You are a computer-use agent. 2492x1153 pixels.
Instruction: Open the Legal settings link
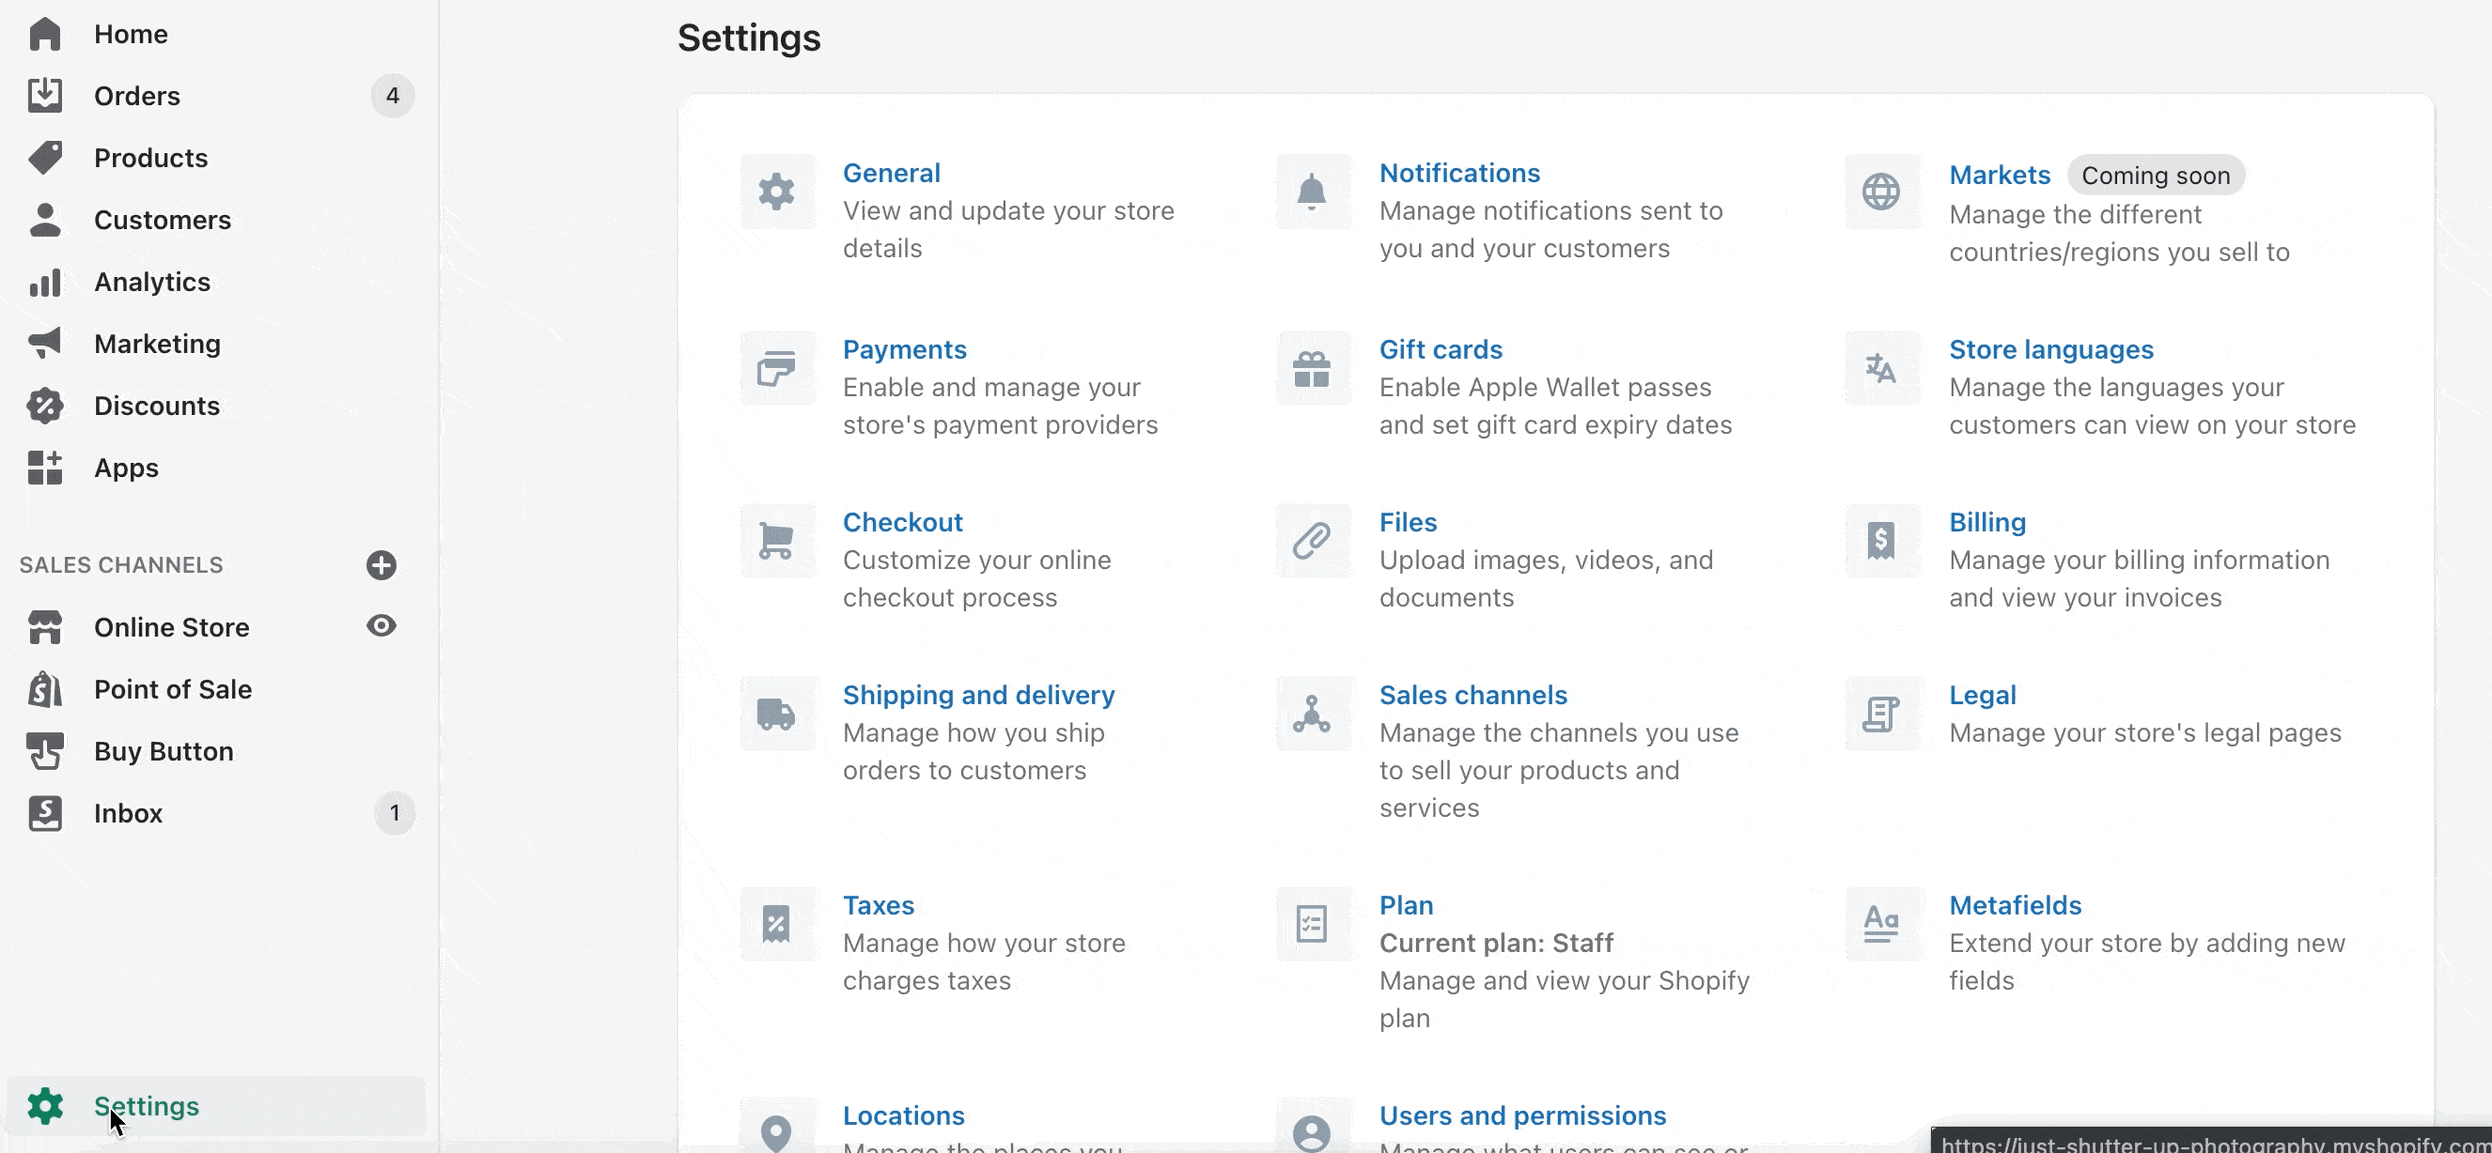pyautogui.click(x=1982, y=695)
